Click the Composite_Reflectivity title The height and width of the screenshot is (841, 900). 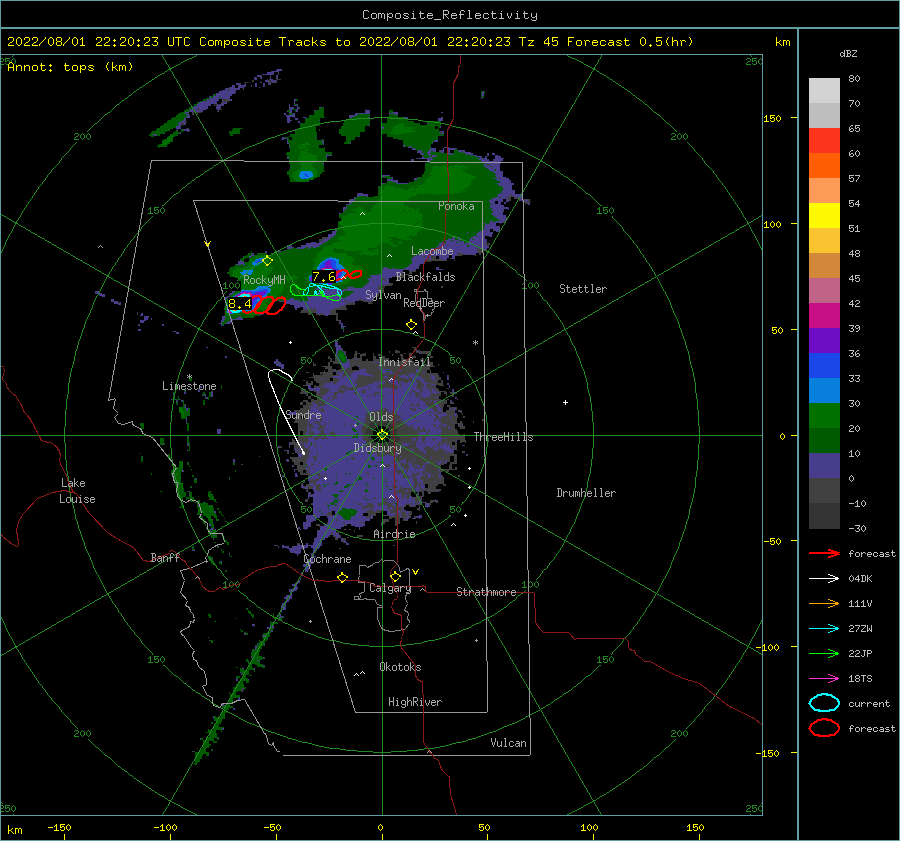point(450,15)
